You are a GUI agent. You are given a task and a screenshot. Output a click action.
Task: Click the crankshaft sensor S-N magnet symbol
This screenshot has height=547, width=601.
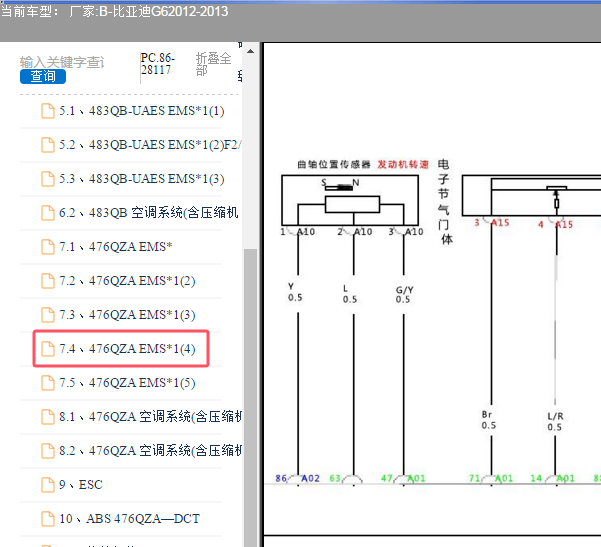340,184
